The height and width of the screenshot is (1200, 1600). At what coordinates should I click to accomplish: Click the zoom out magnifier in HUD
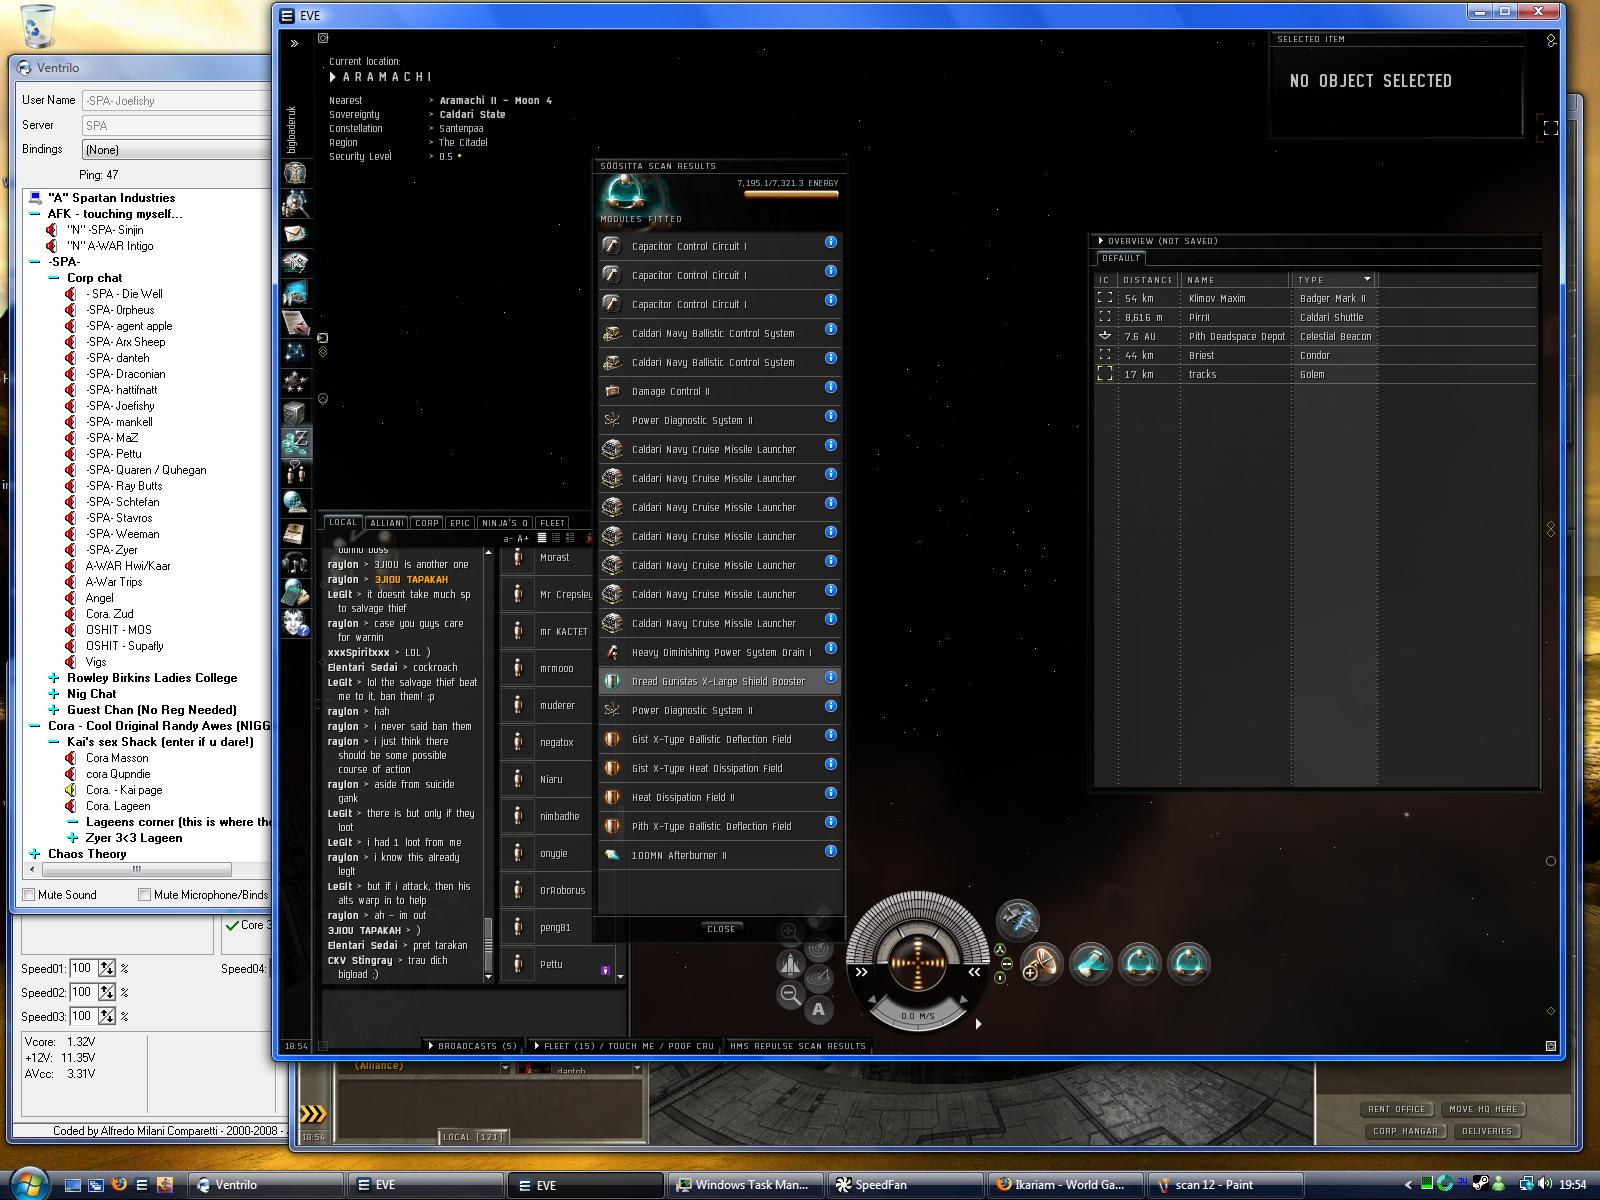(x=790, y=994)
